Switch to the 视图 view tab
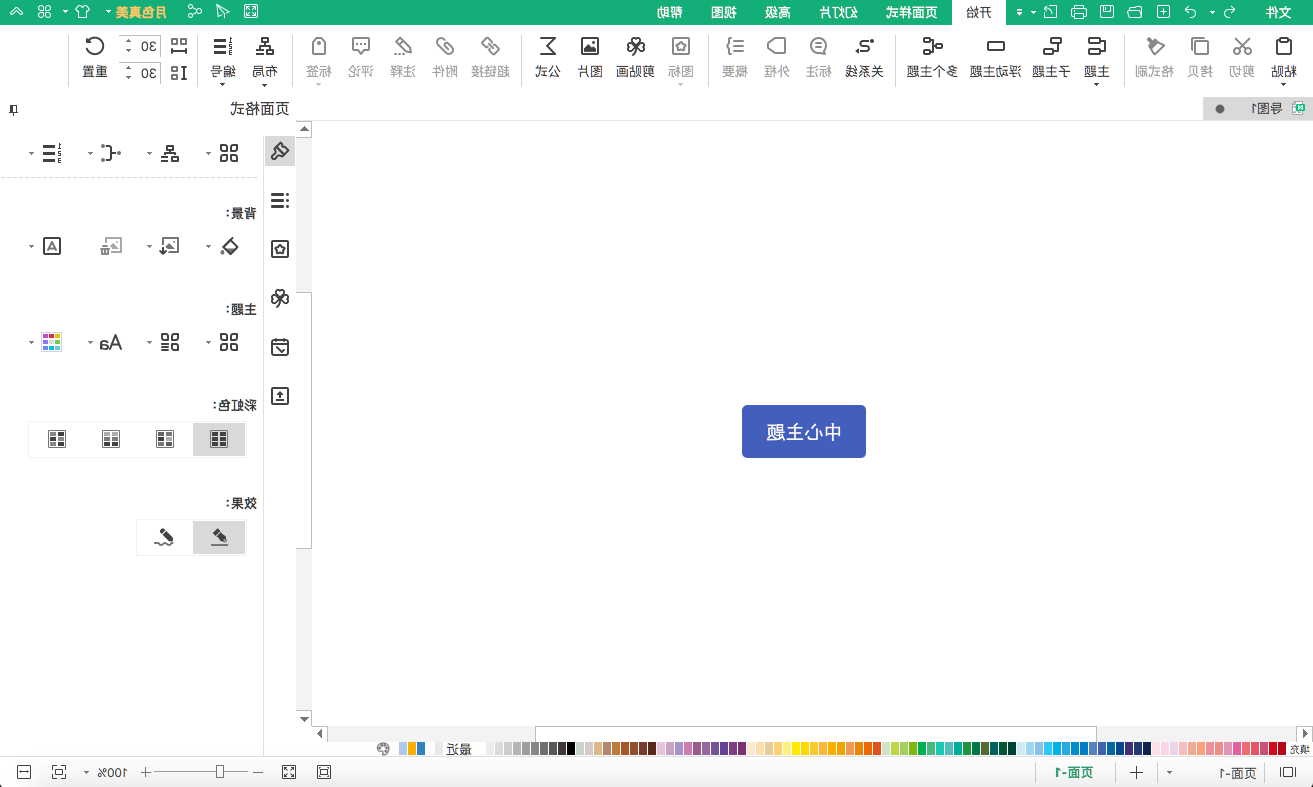 pyautogui.click(x=723, y=12)
